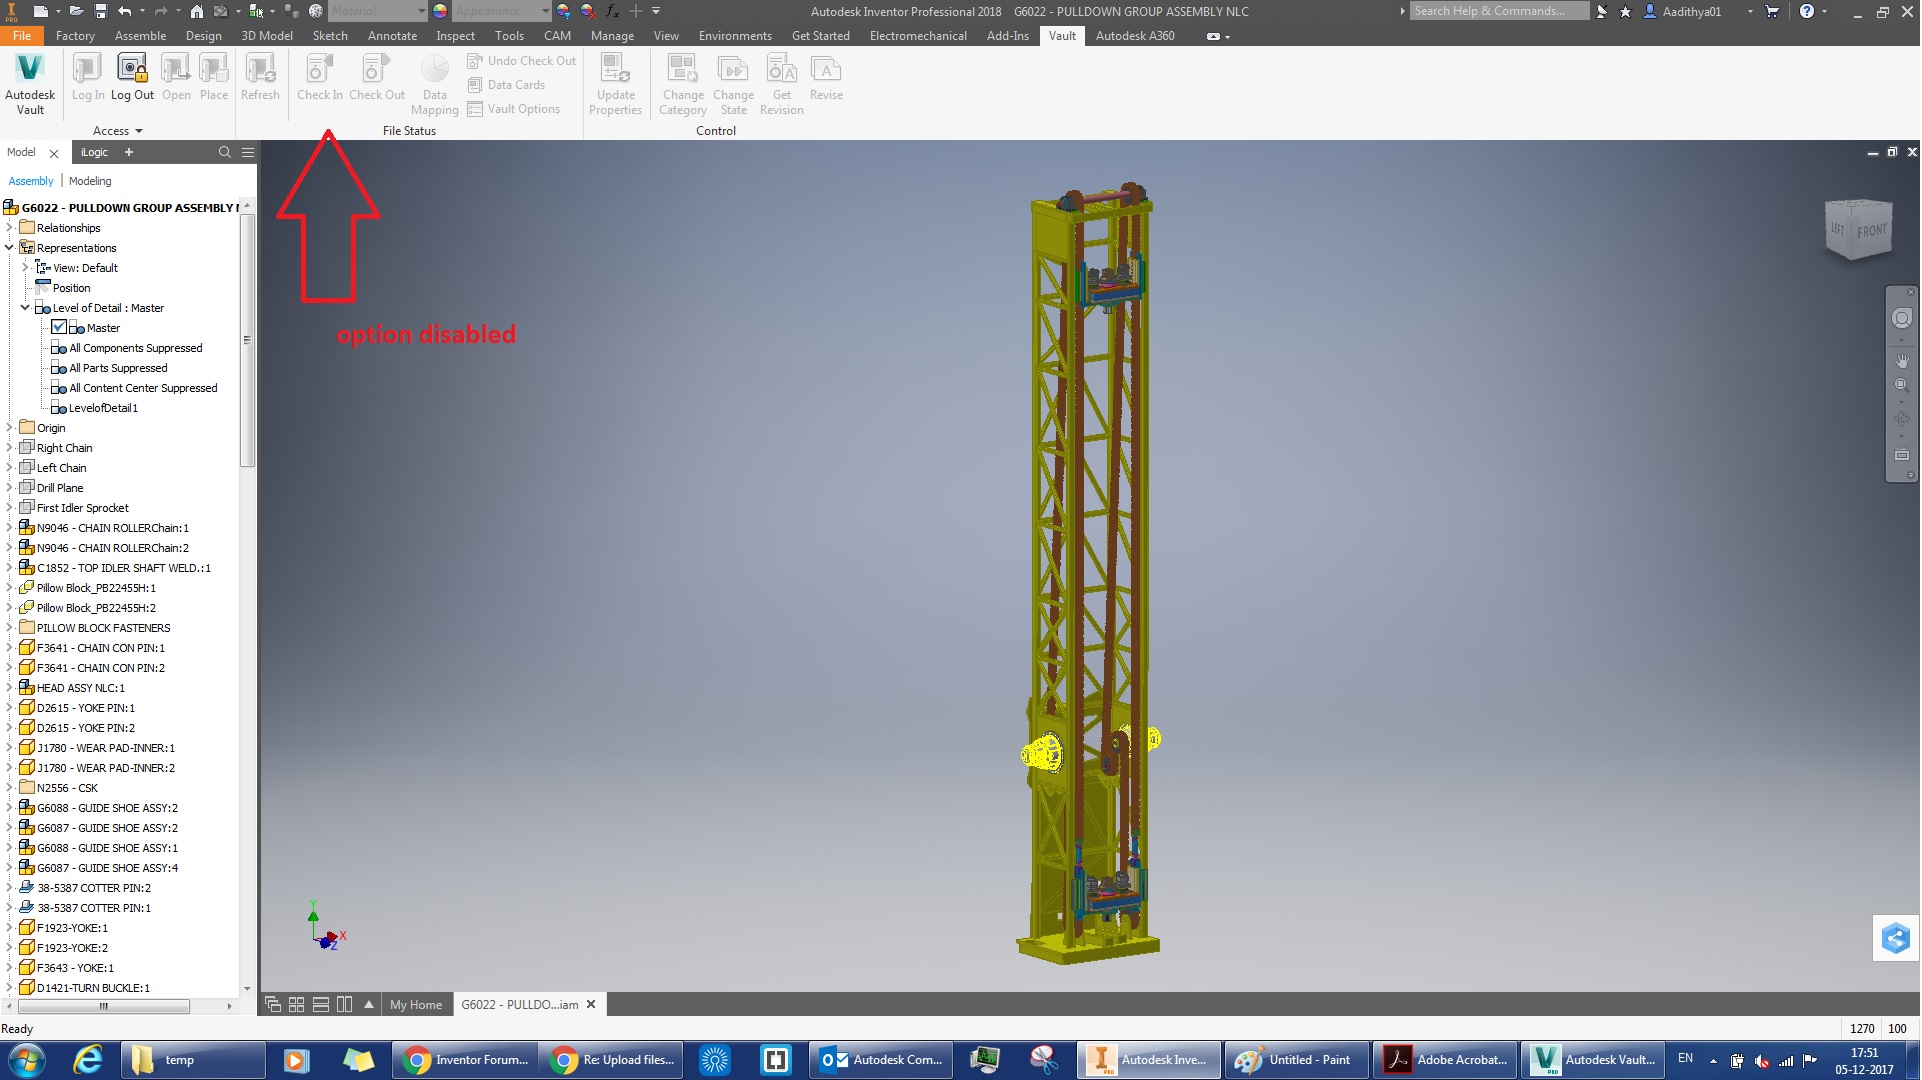Click the ViewCube FRONT face
The image size is (1922, 1080).
coord(1871,231)
